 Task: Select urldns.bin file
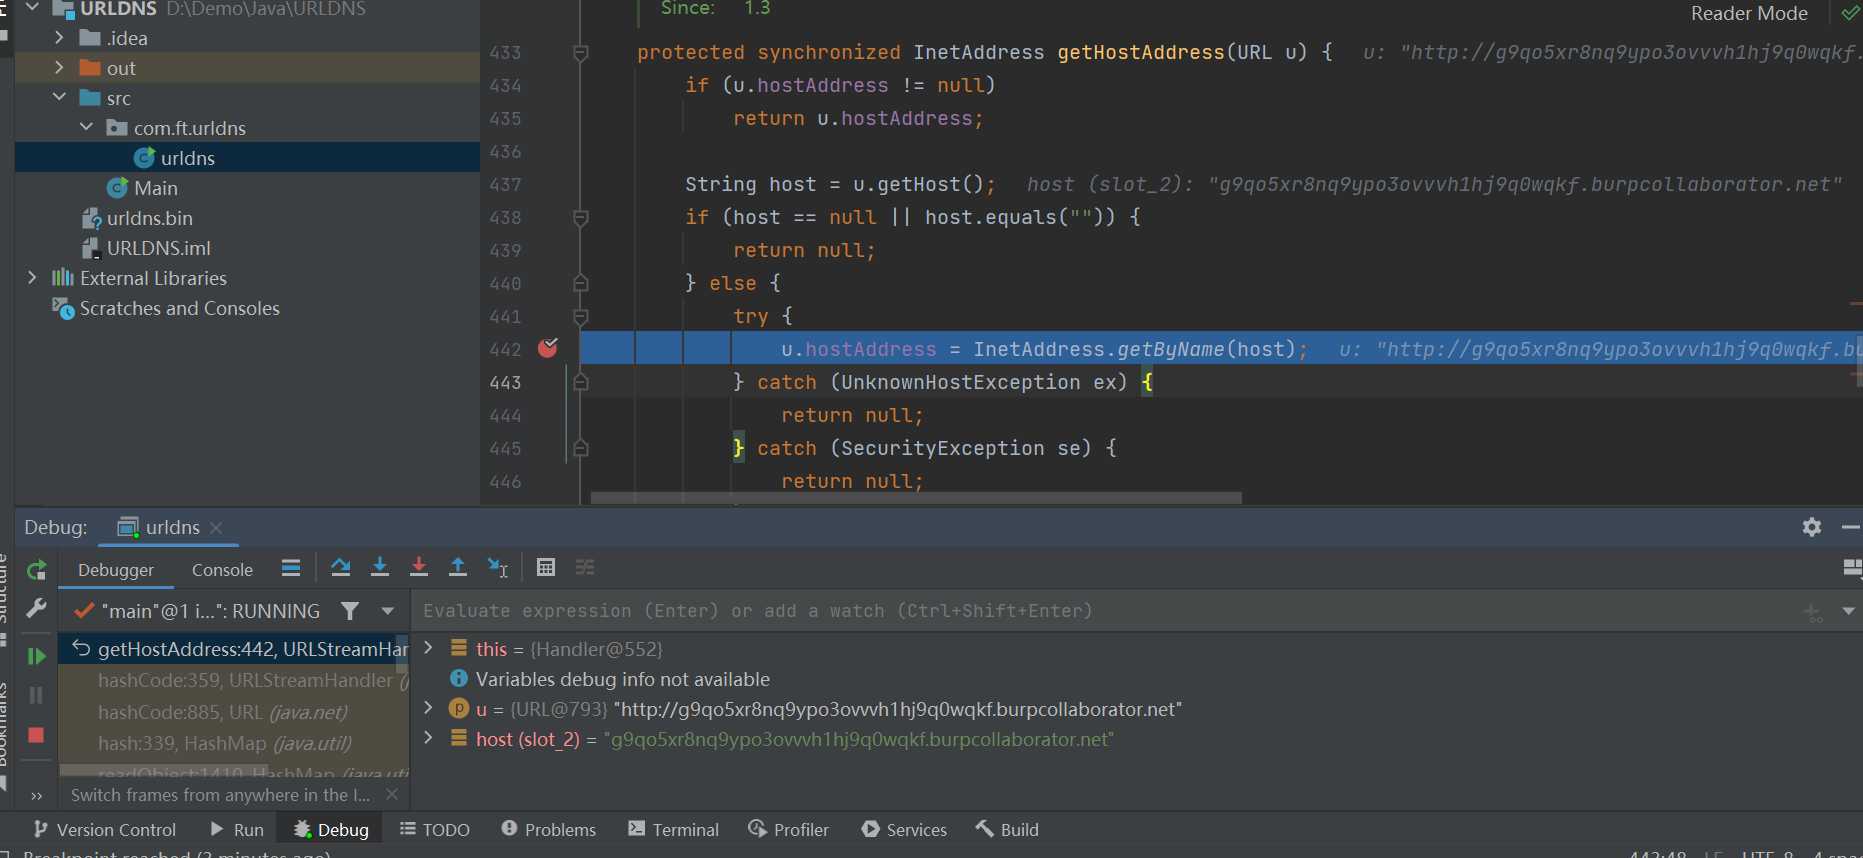pyautogui.click(x=149, y=218)
